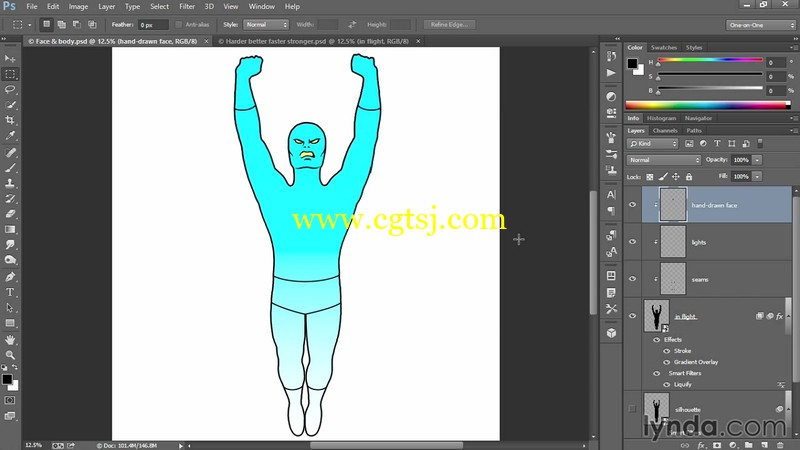Image resolution: width=800 pixels, height=450 pixels.
Task: Select the Eyedropper tool
Action: (10, 135)
